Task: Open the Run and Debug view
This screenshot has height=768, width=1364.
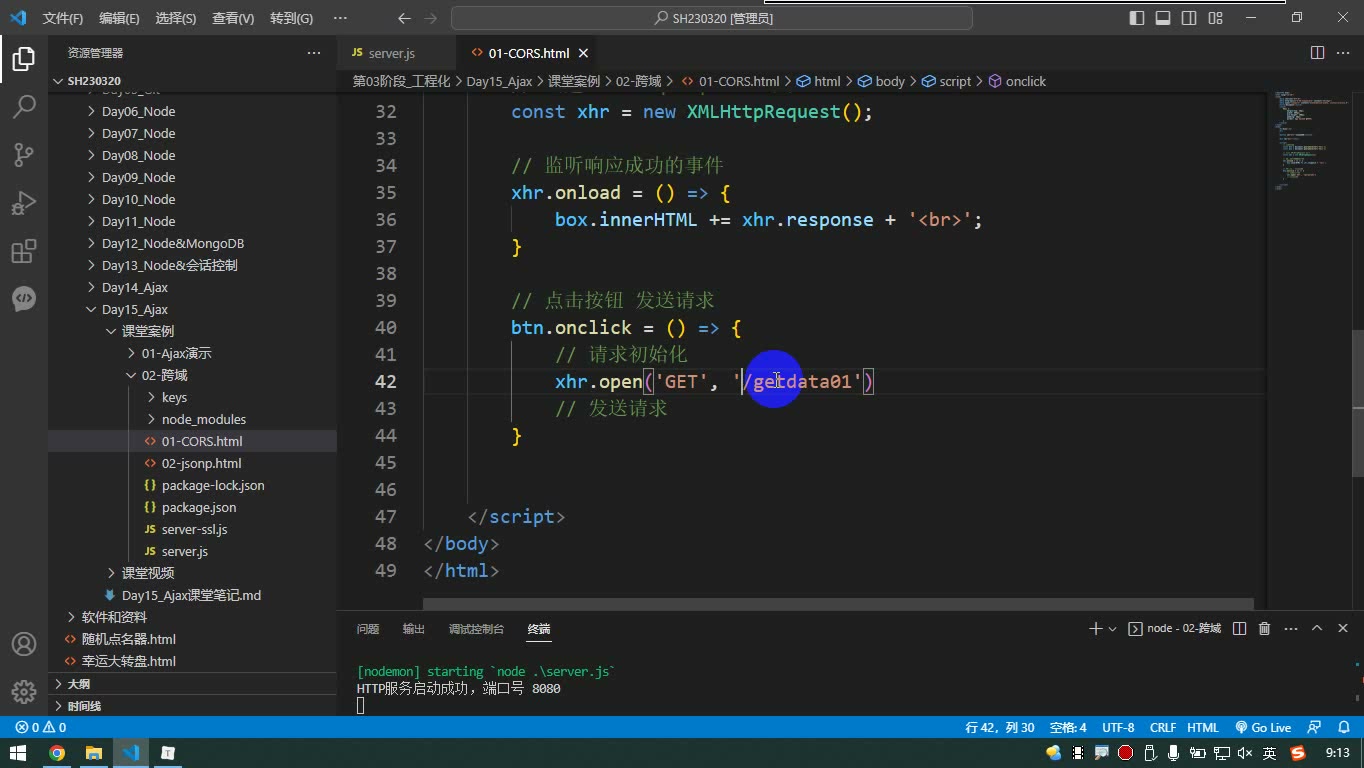Action: point(24,203)
